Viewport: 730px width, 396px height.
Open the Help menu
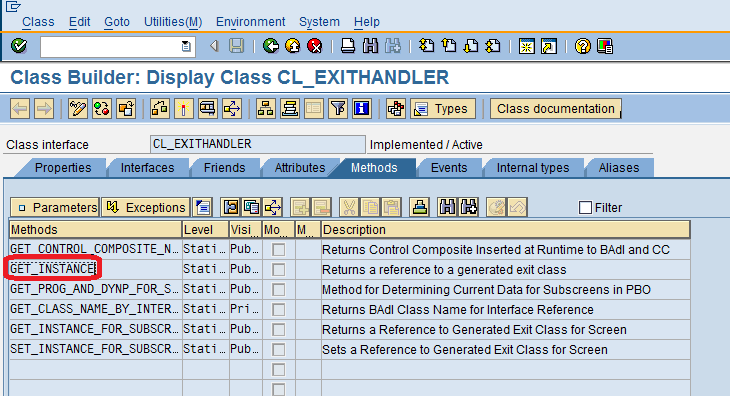[x=367, y=22]
